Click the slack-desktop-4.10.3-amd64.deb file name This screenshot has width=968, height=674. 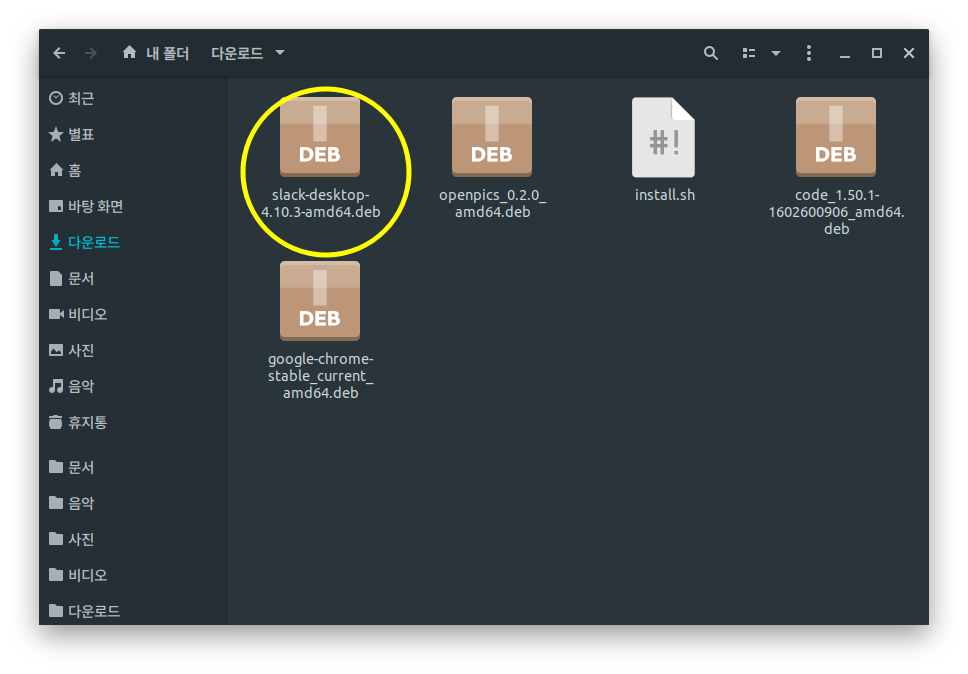click(320, 203)
